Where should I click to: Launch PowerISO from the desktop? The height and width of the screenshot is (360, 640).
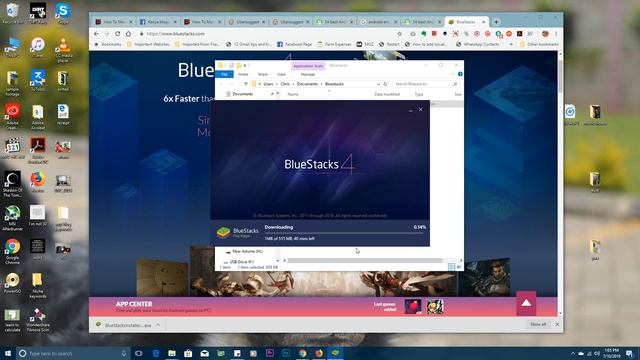point(12,283)
